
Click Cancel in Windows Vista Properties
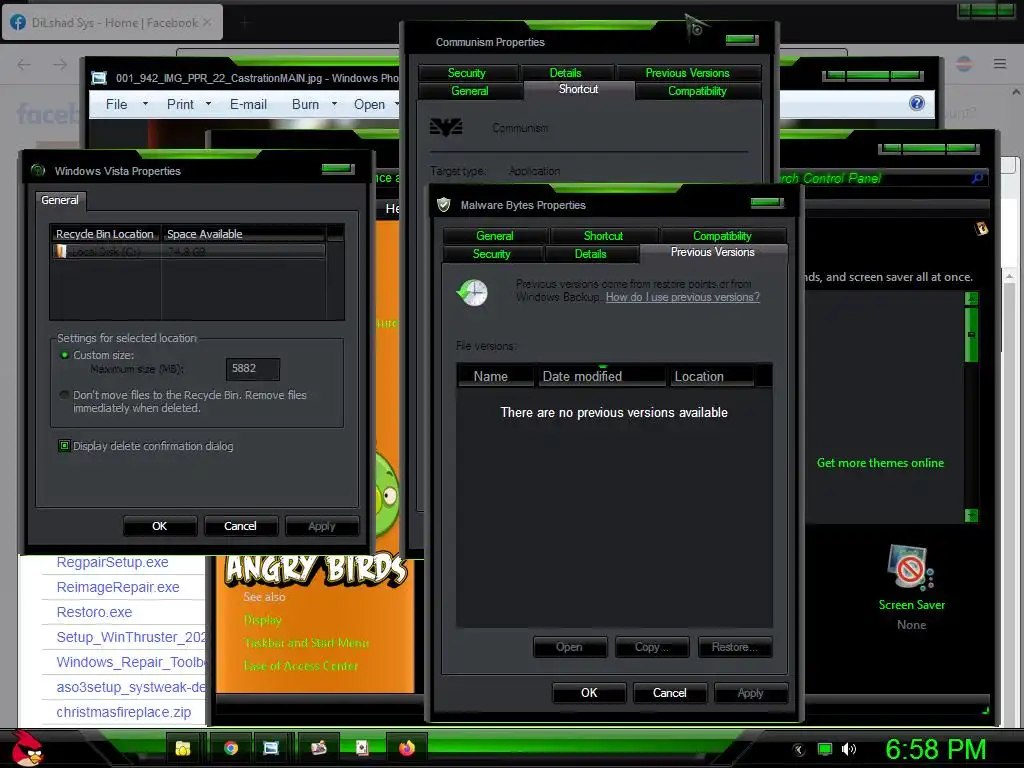[240, 526]
